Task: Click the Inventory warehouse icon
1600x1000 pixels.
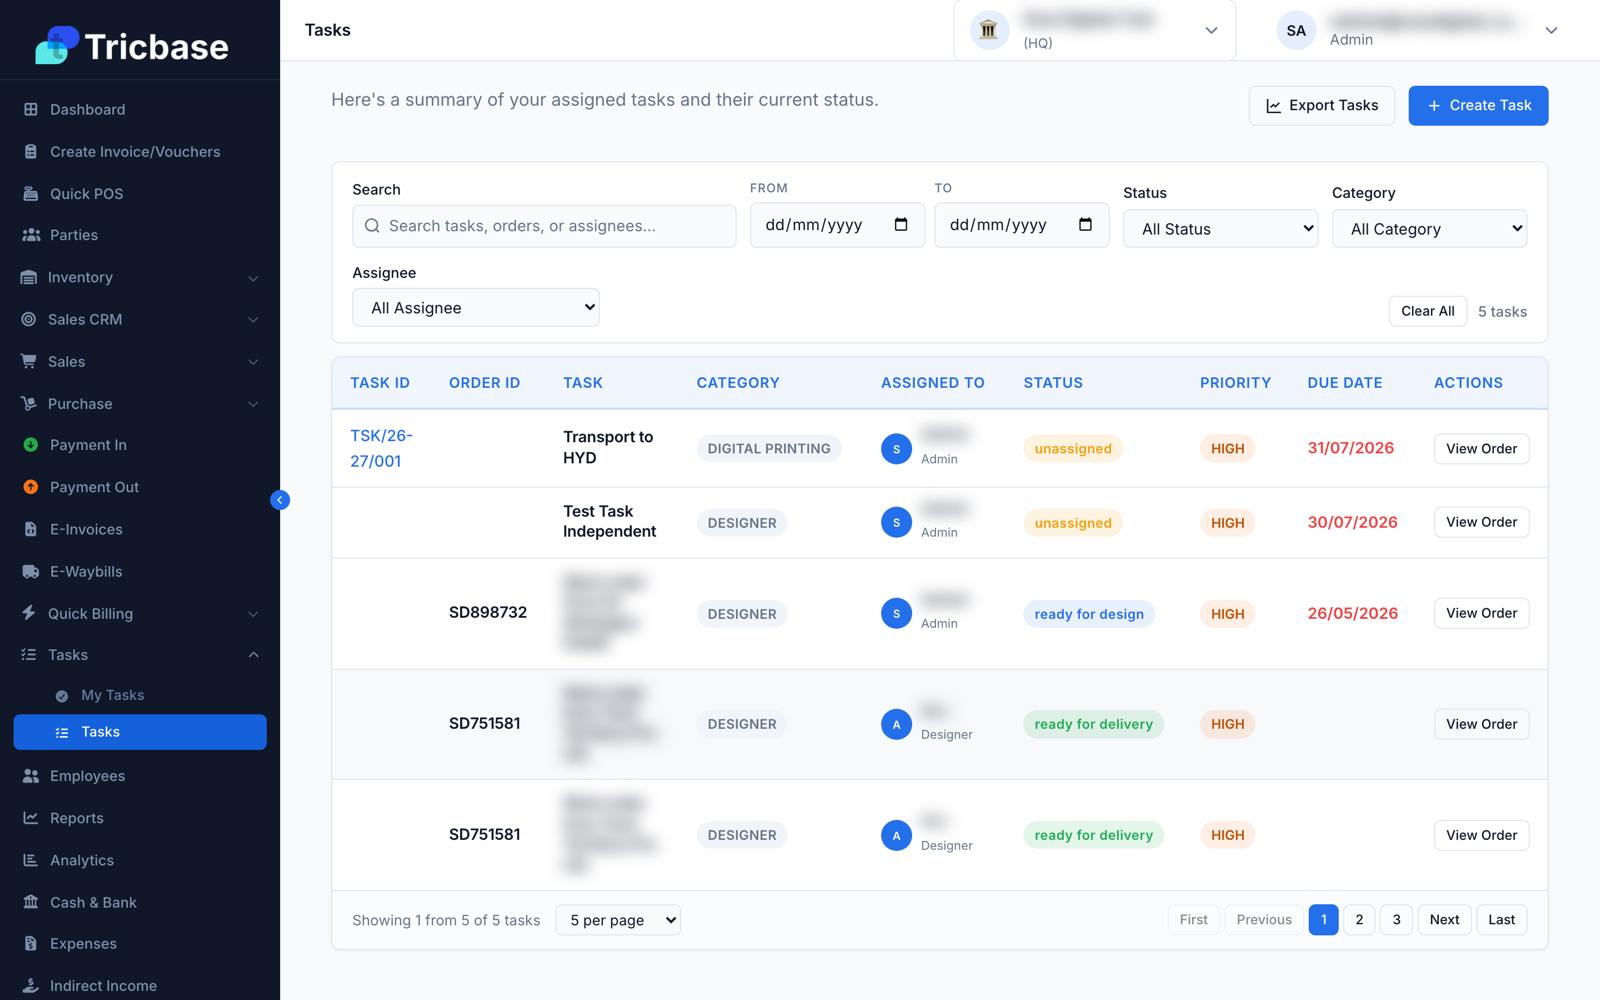Action: [x=29, y=277]
